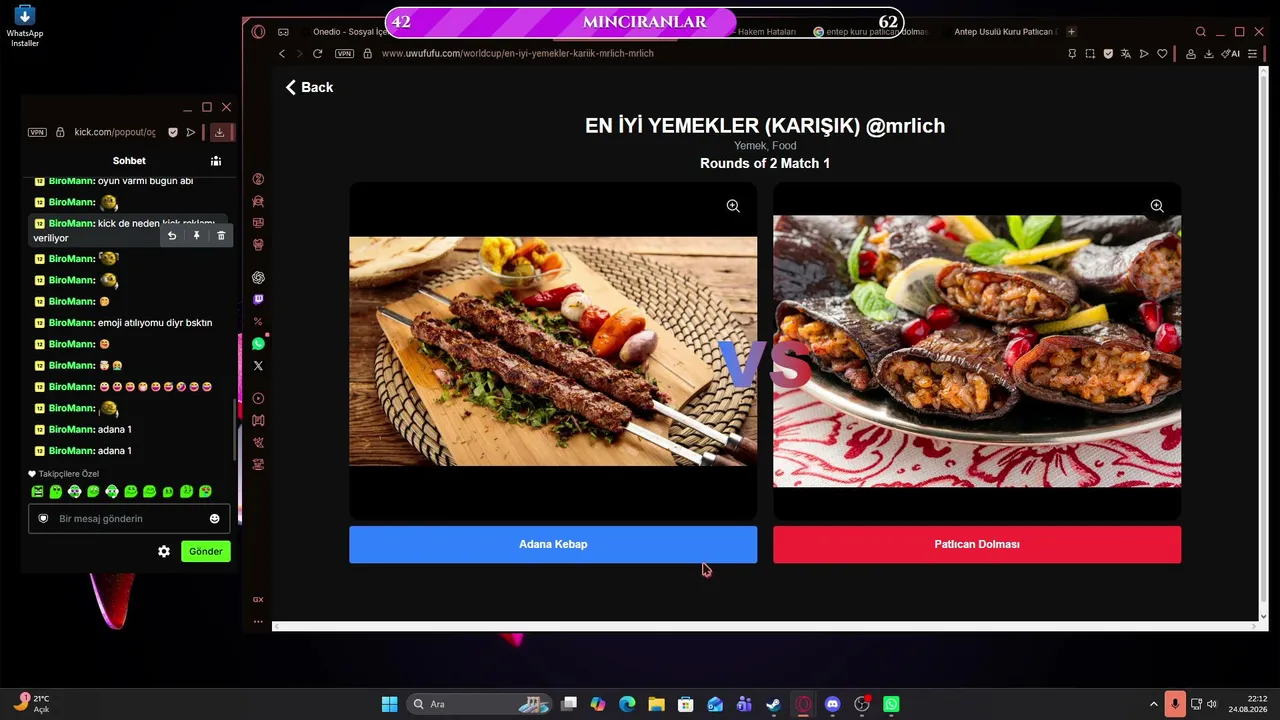The height and width of the screenshot is (720, 1280).
Task: Open the player icon in Opera sidebar
Action: click(x=258, y=398)
